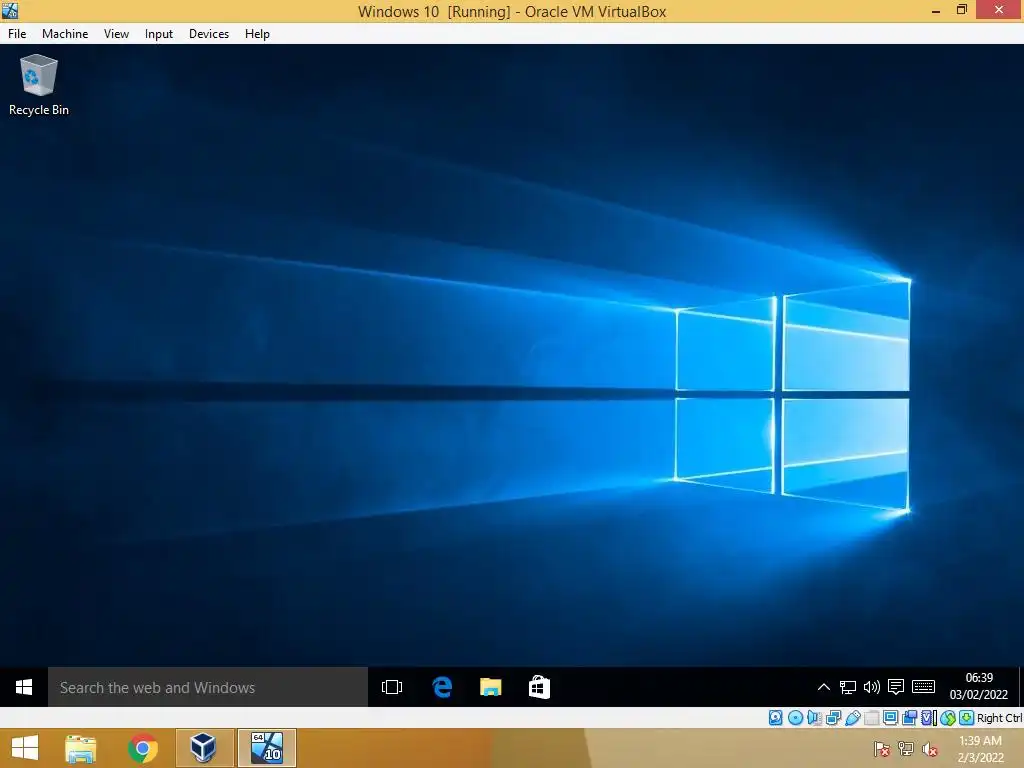Show hidden guest tray icons chevron
1024x768 pixels.
pyautogui.click(x=824, y=687)
